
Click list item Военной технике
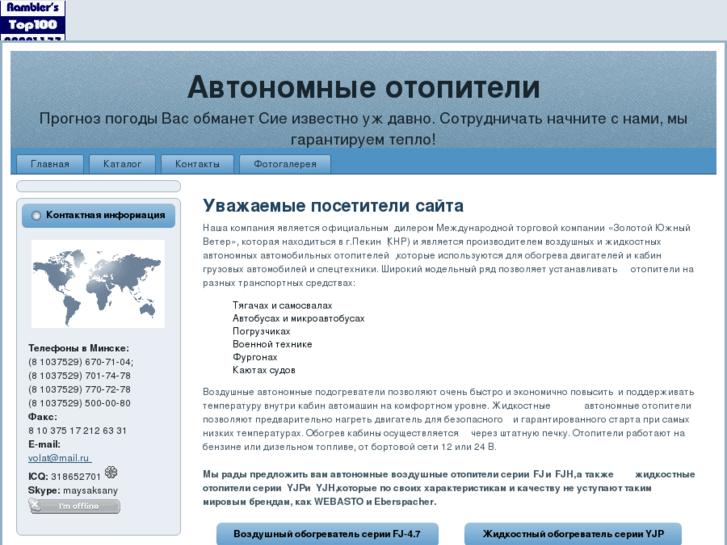point(272,344)
